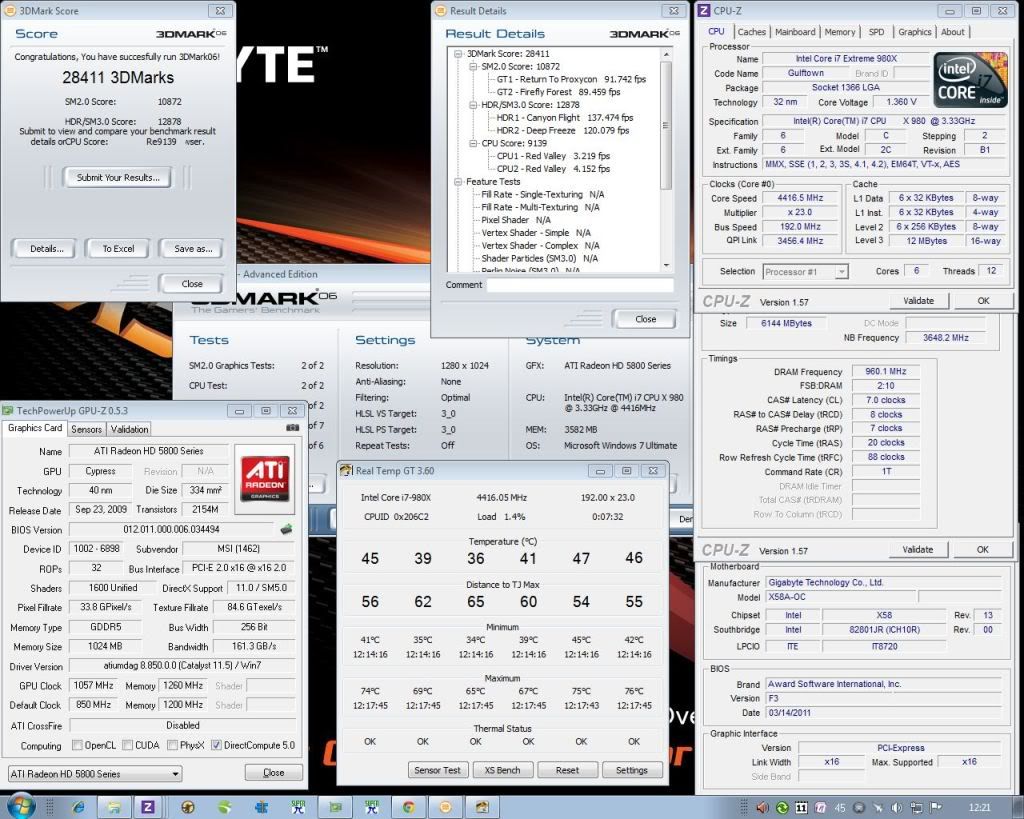The width and height of the screenshot is (1024, 819).
Task: Collapse the CPU Score tree node
Action: pyautogui.click(x=473, y=143)
